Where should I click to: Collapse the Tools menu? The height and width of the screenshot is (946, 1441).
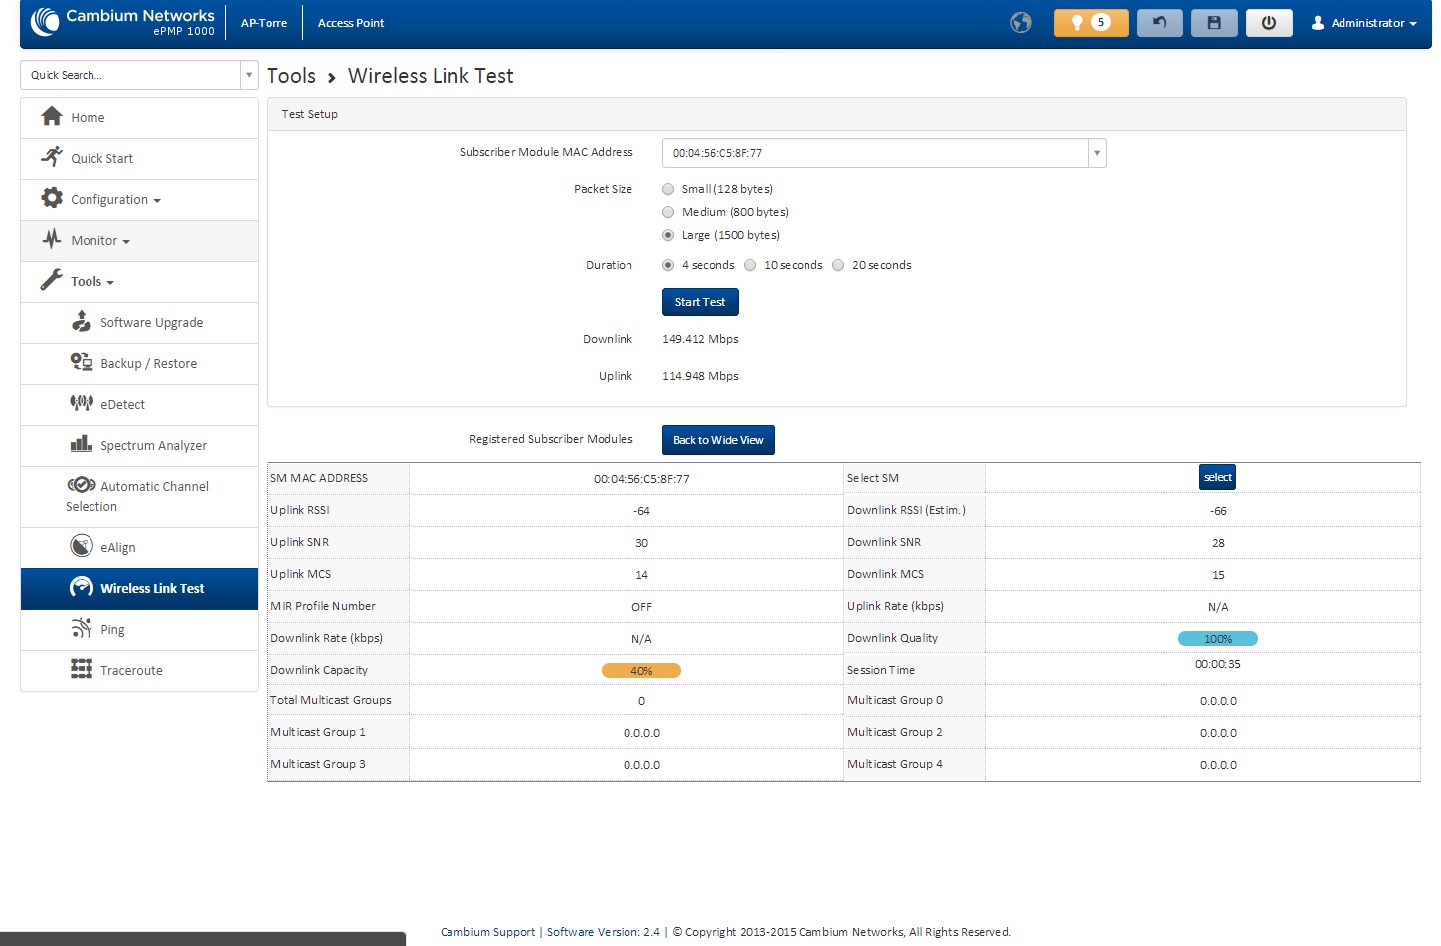tap(139, 282)
